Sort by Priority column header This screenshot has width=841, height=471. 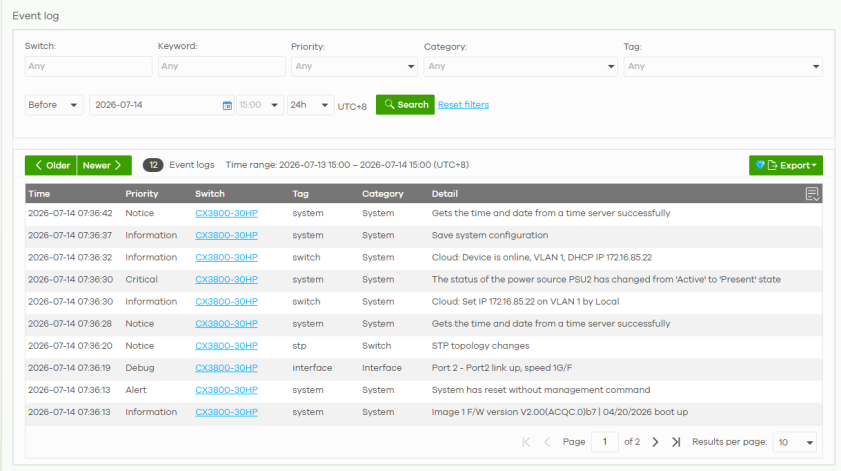coord(142,194)
